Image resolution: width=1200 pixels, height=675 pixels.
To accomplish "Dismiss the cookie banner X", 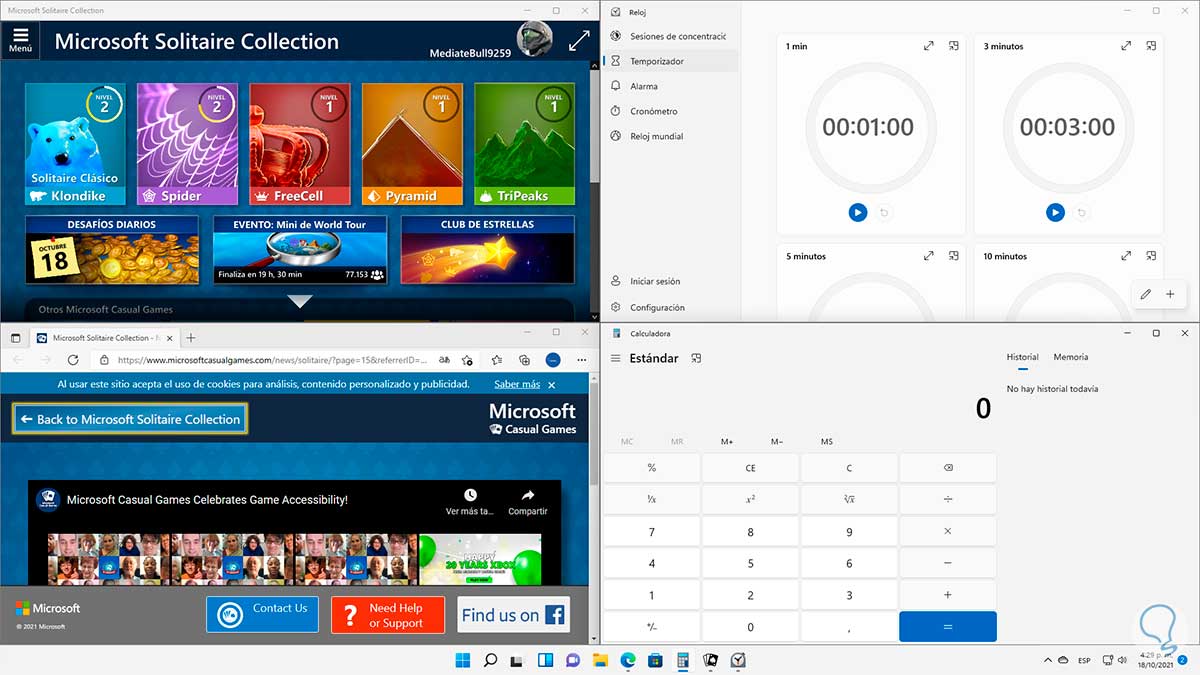I will click(552, 384).
